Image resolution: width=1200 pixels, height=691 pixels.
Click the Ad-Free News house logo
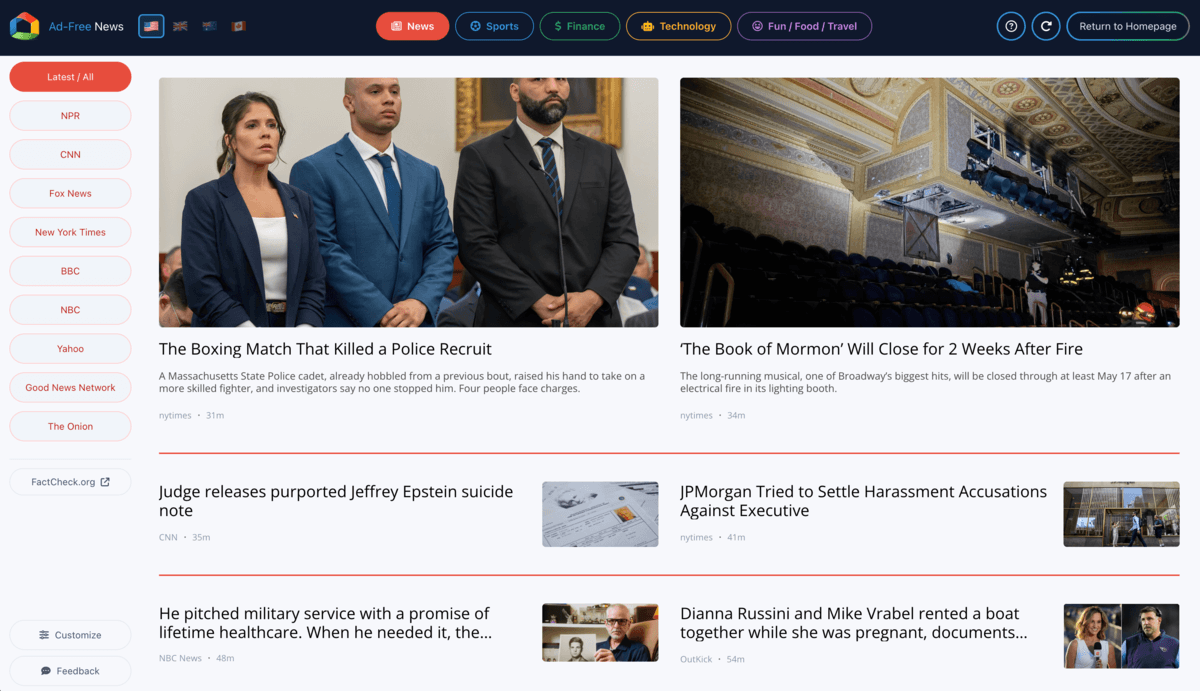click(24, 26)
